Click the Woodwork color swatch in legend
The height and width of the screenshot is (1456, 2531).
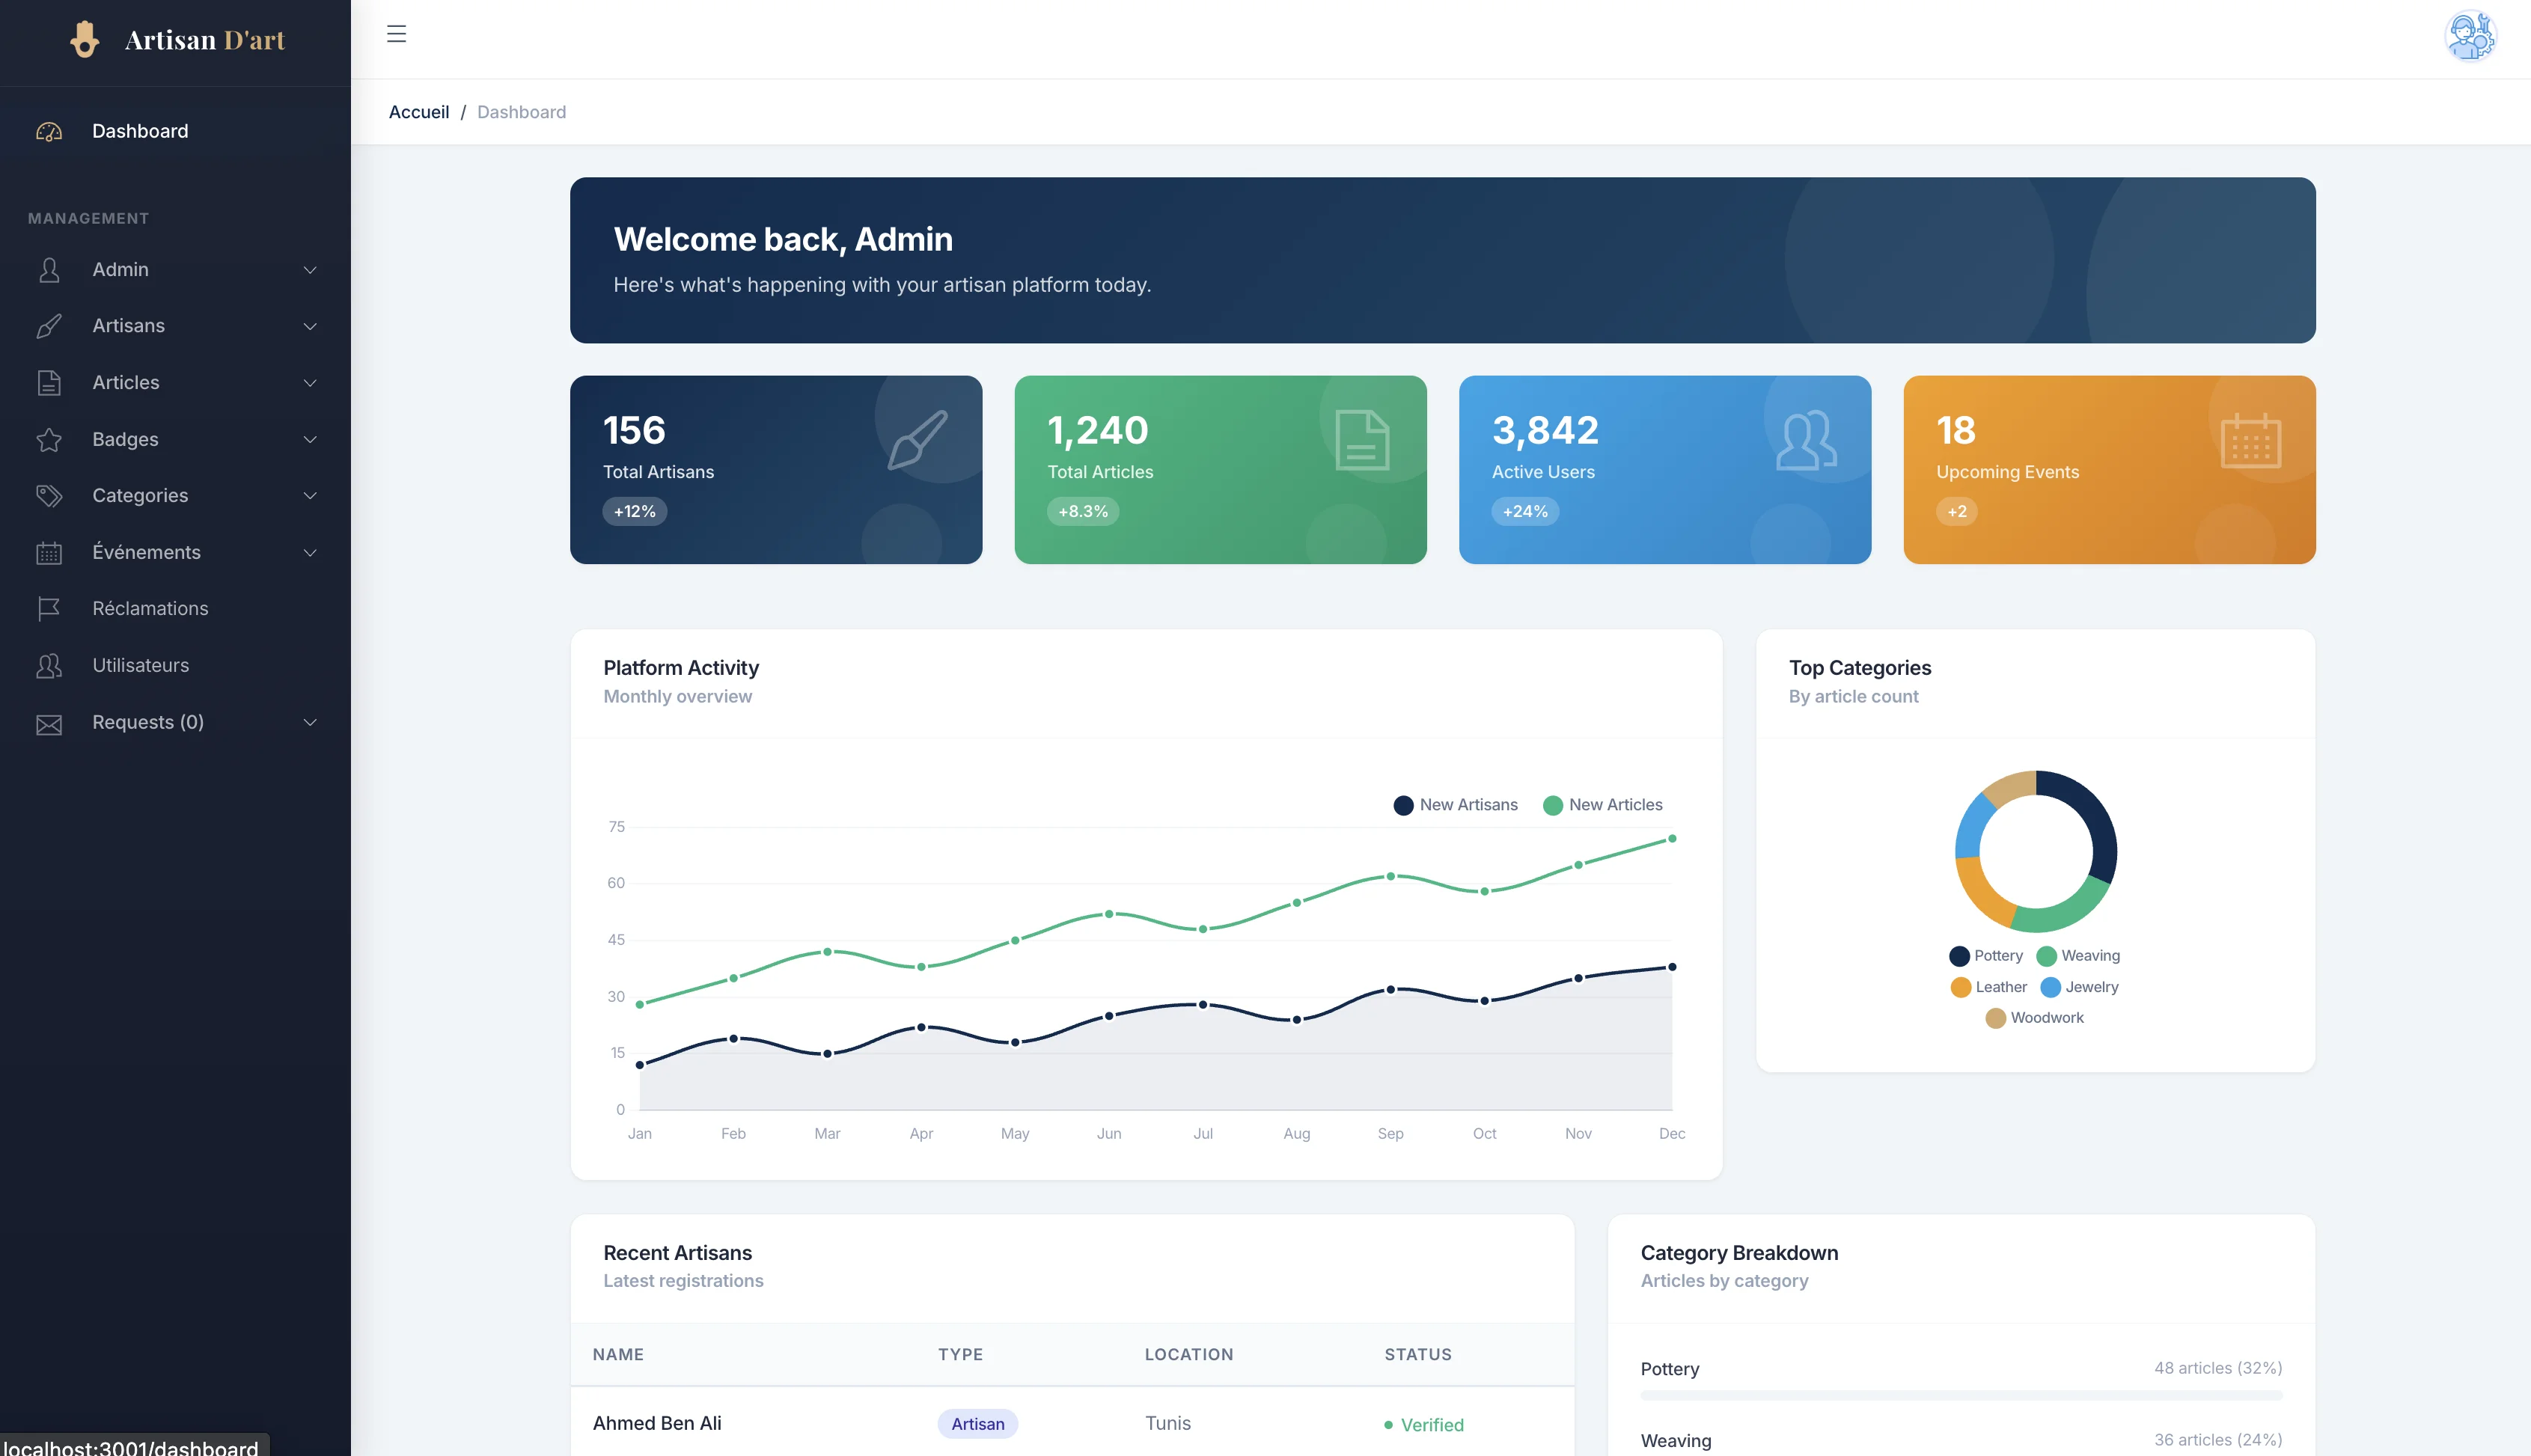[x=1995, y=1018]
